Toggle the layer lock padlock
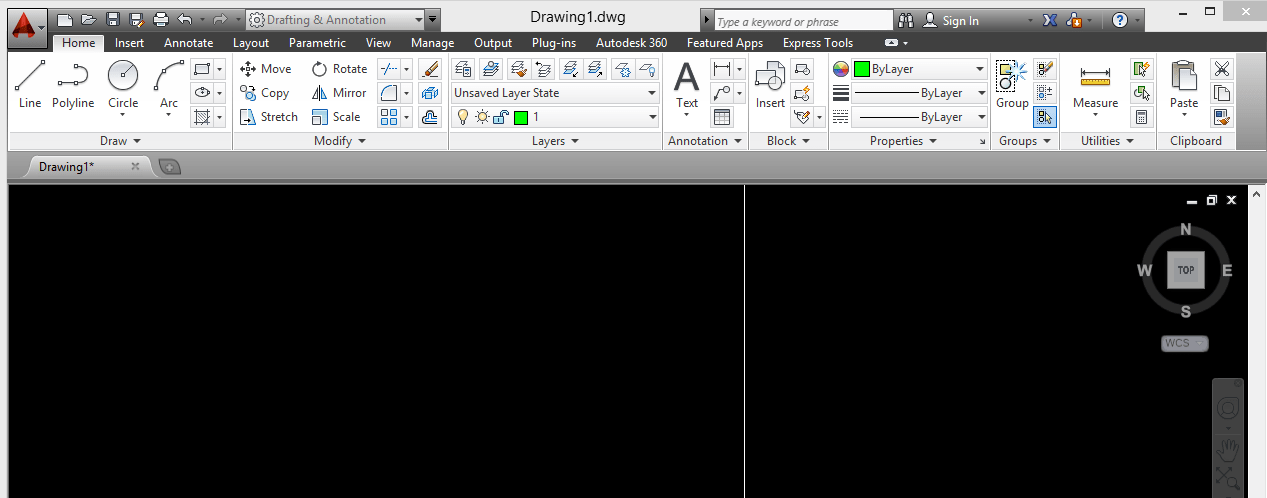1267x498 pixels. click(501, 117)
